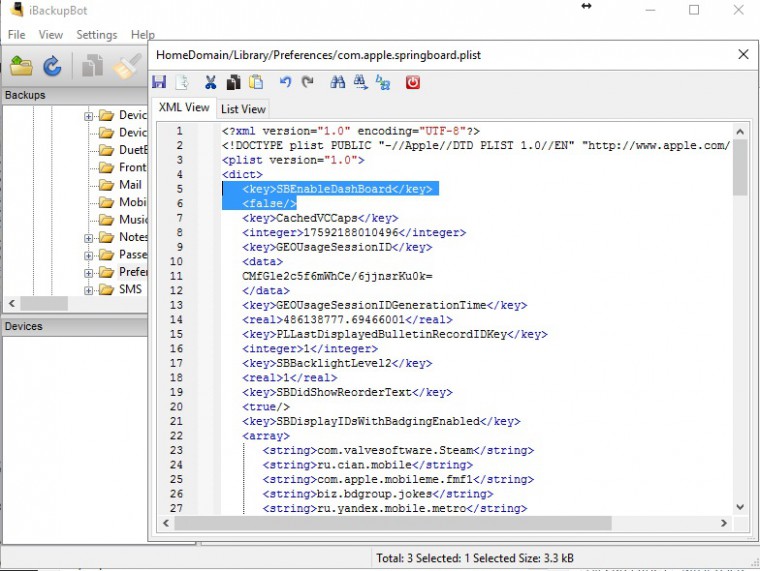Close the plist editor dialog
The image size is (760, 571).
(742, 55)
